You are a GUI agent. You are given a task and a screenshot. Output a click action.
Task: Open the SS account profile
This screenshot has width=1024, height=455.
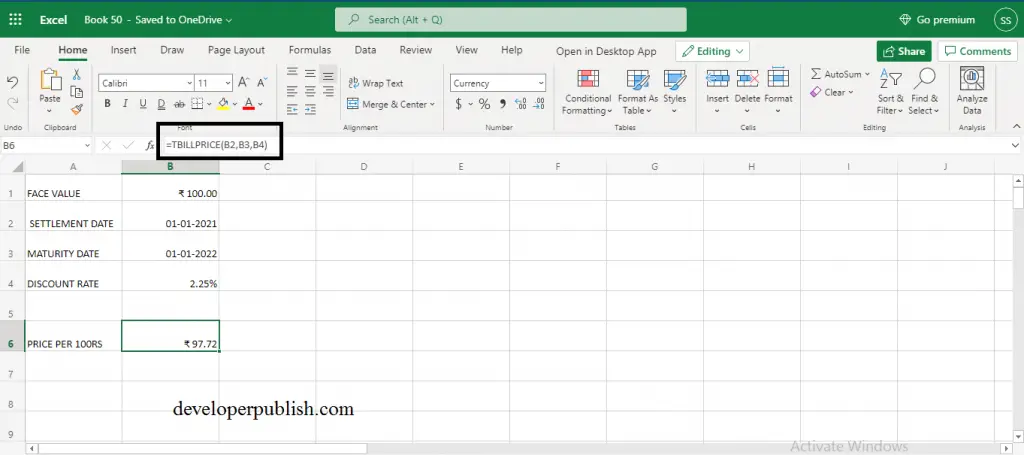tap(1006, 20)
